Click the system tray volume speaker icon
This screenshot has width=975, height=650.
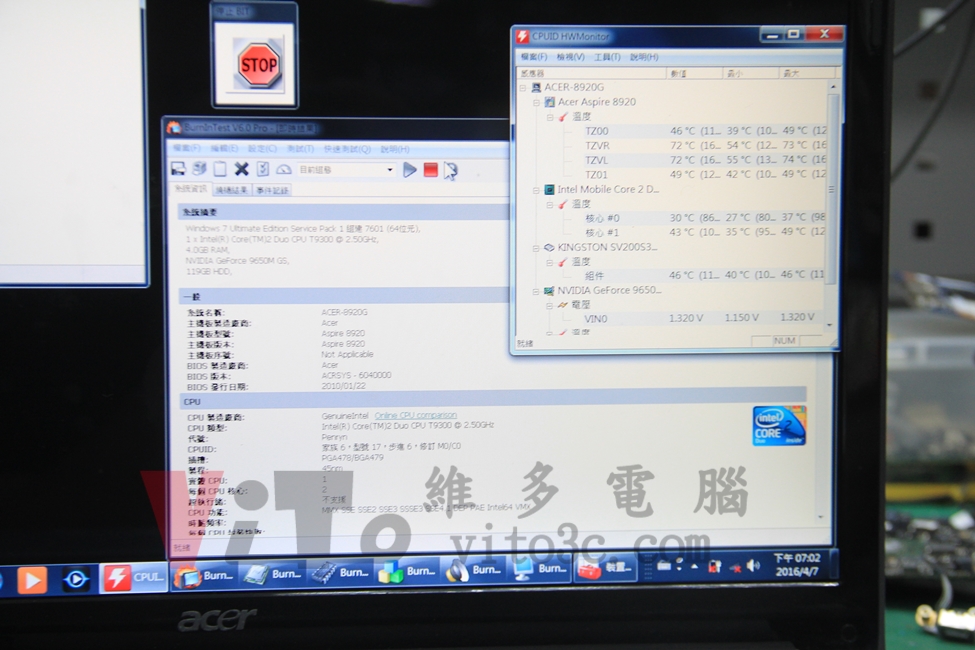[x=754, y=565]
